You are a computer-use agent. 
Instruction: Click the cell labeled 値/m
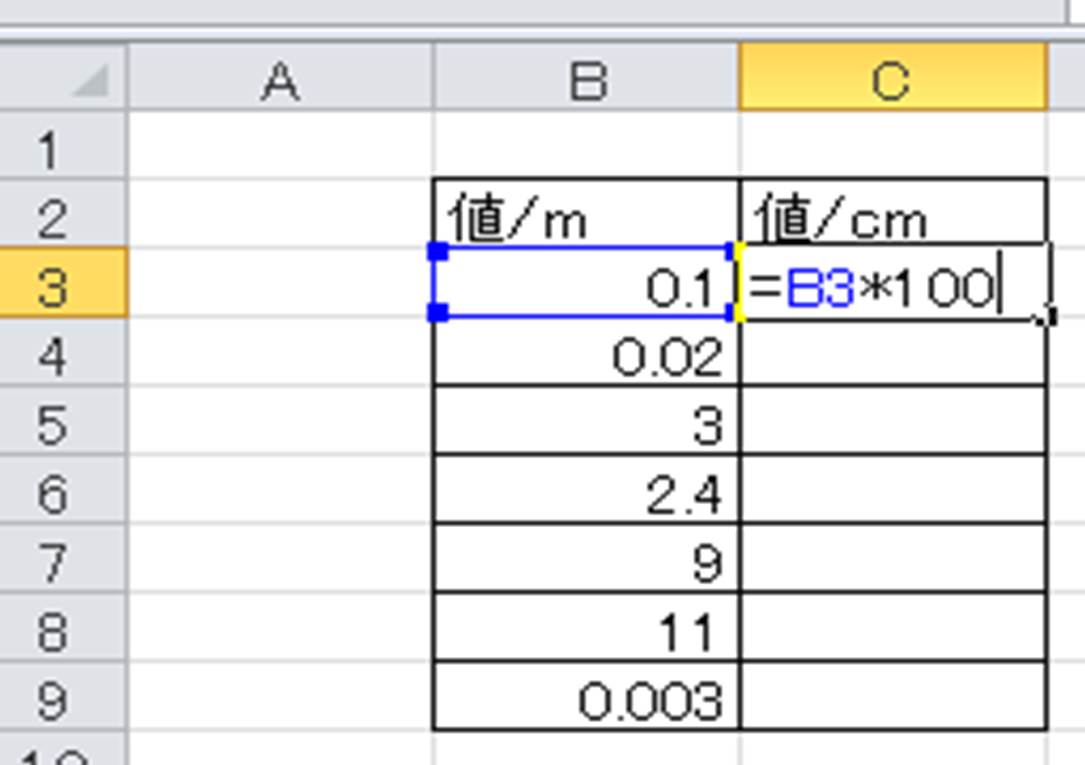pos(586,215)
